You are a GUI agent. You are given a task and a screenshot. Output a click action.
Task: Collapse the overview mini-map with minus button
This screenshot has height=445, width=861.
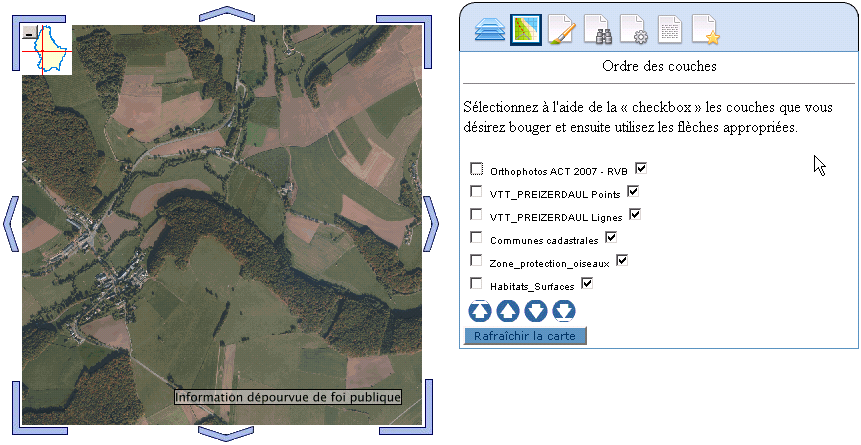tap(30, 31)
